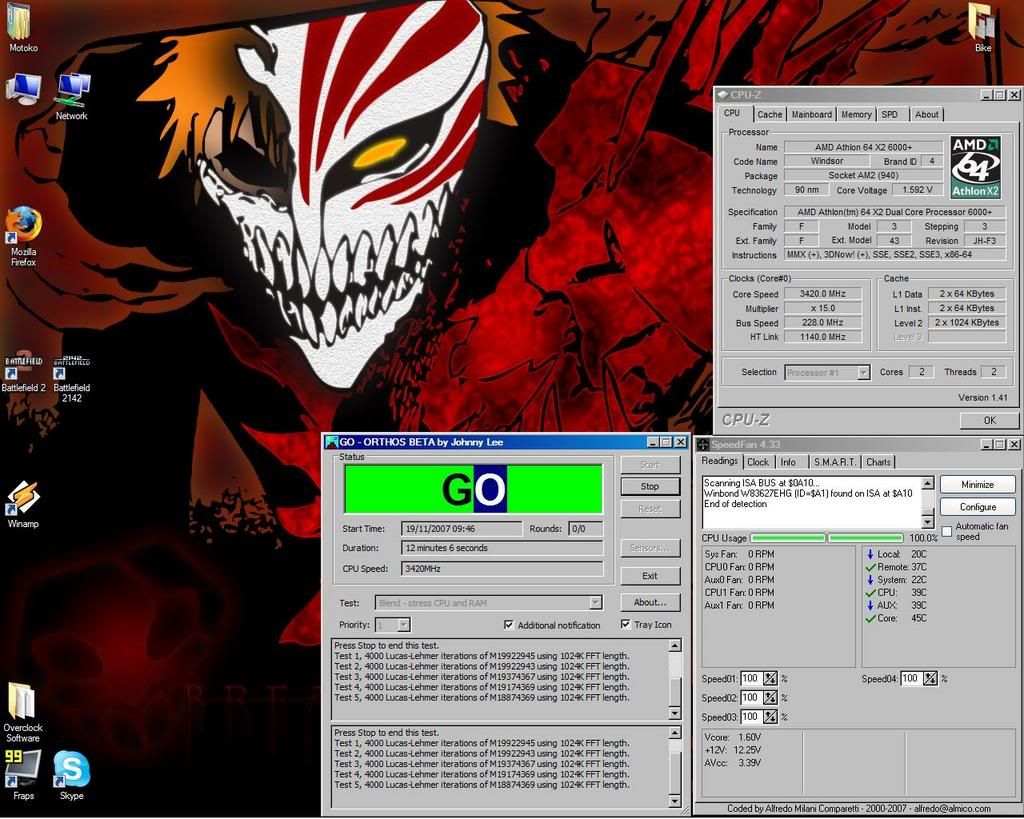Click the SpeedFan detection log scrollbar up arrow
Screen dimensions: 1024x819
927,483
